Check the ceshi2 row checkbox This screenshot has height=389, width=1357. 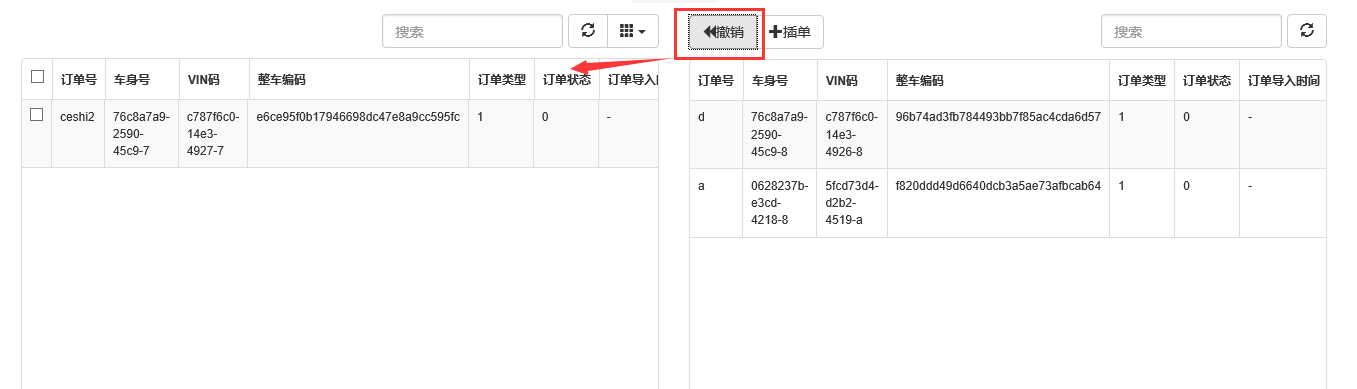(x=37, y=115)
